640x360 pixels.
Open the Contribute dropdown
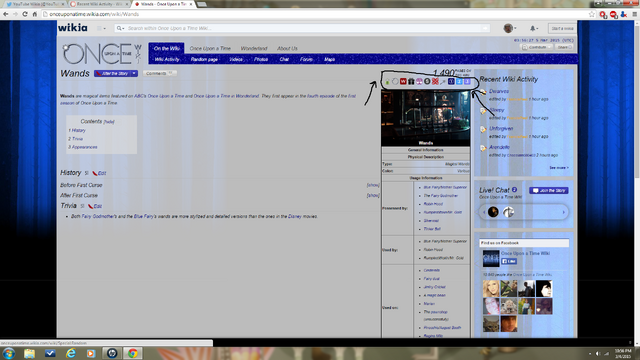pos(537,47)
